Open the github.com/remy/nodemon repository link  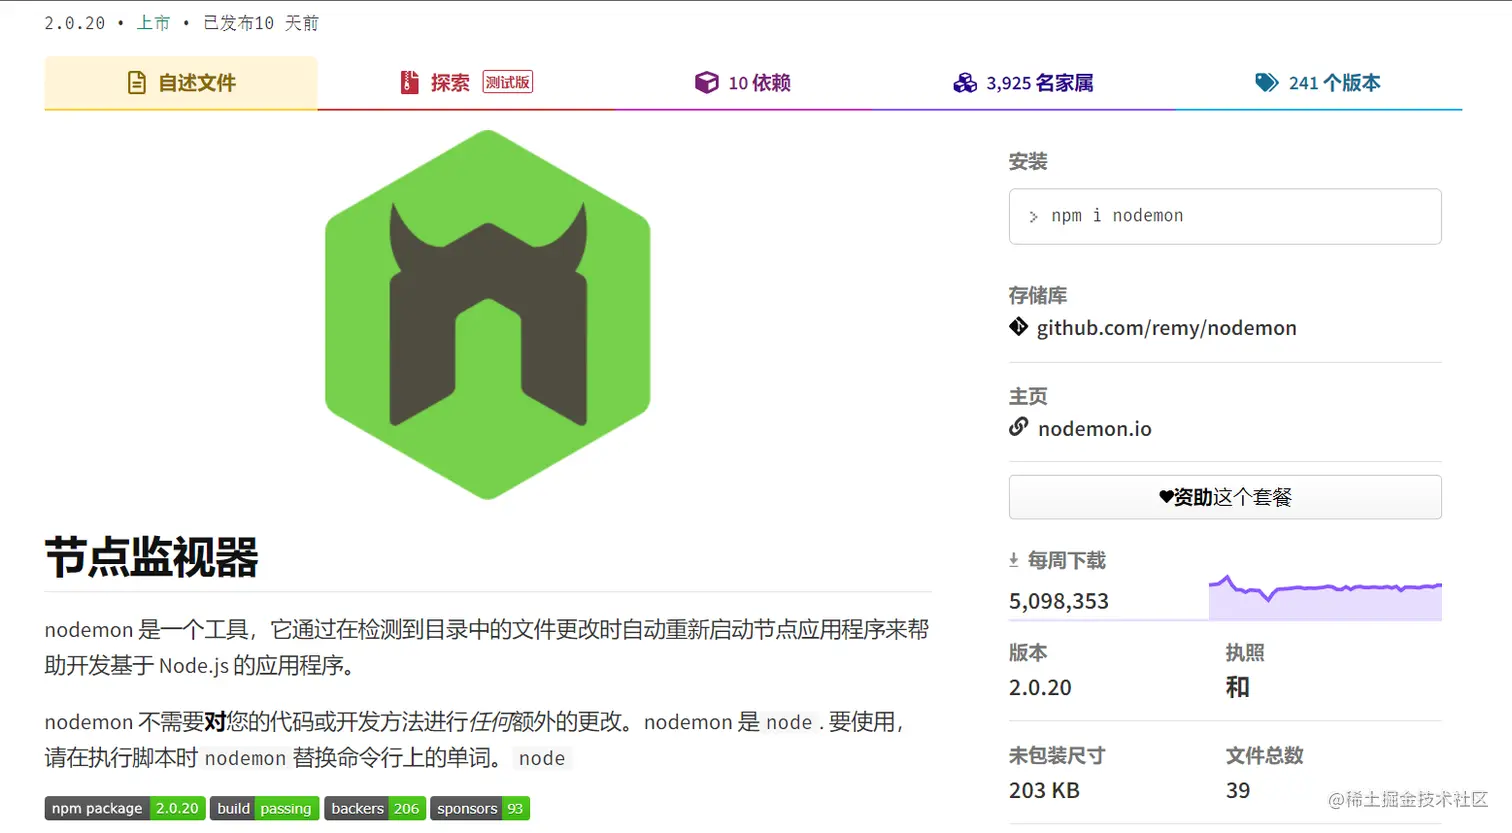click(x=1166, y=328)
